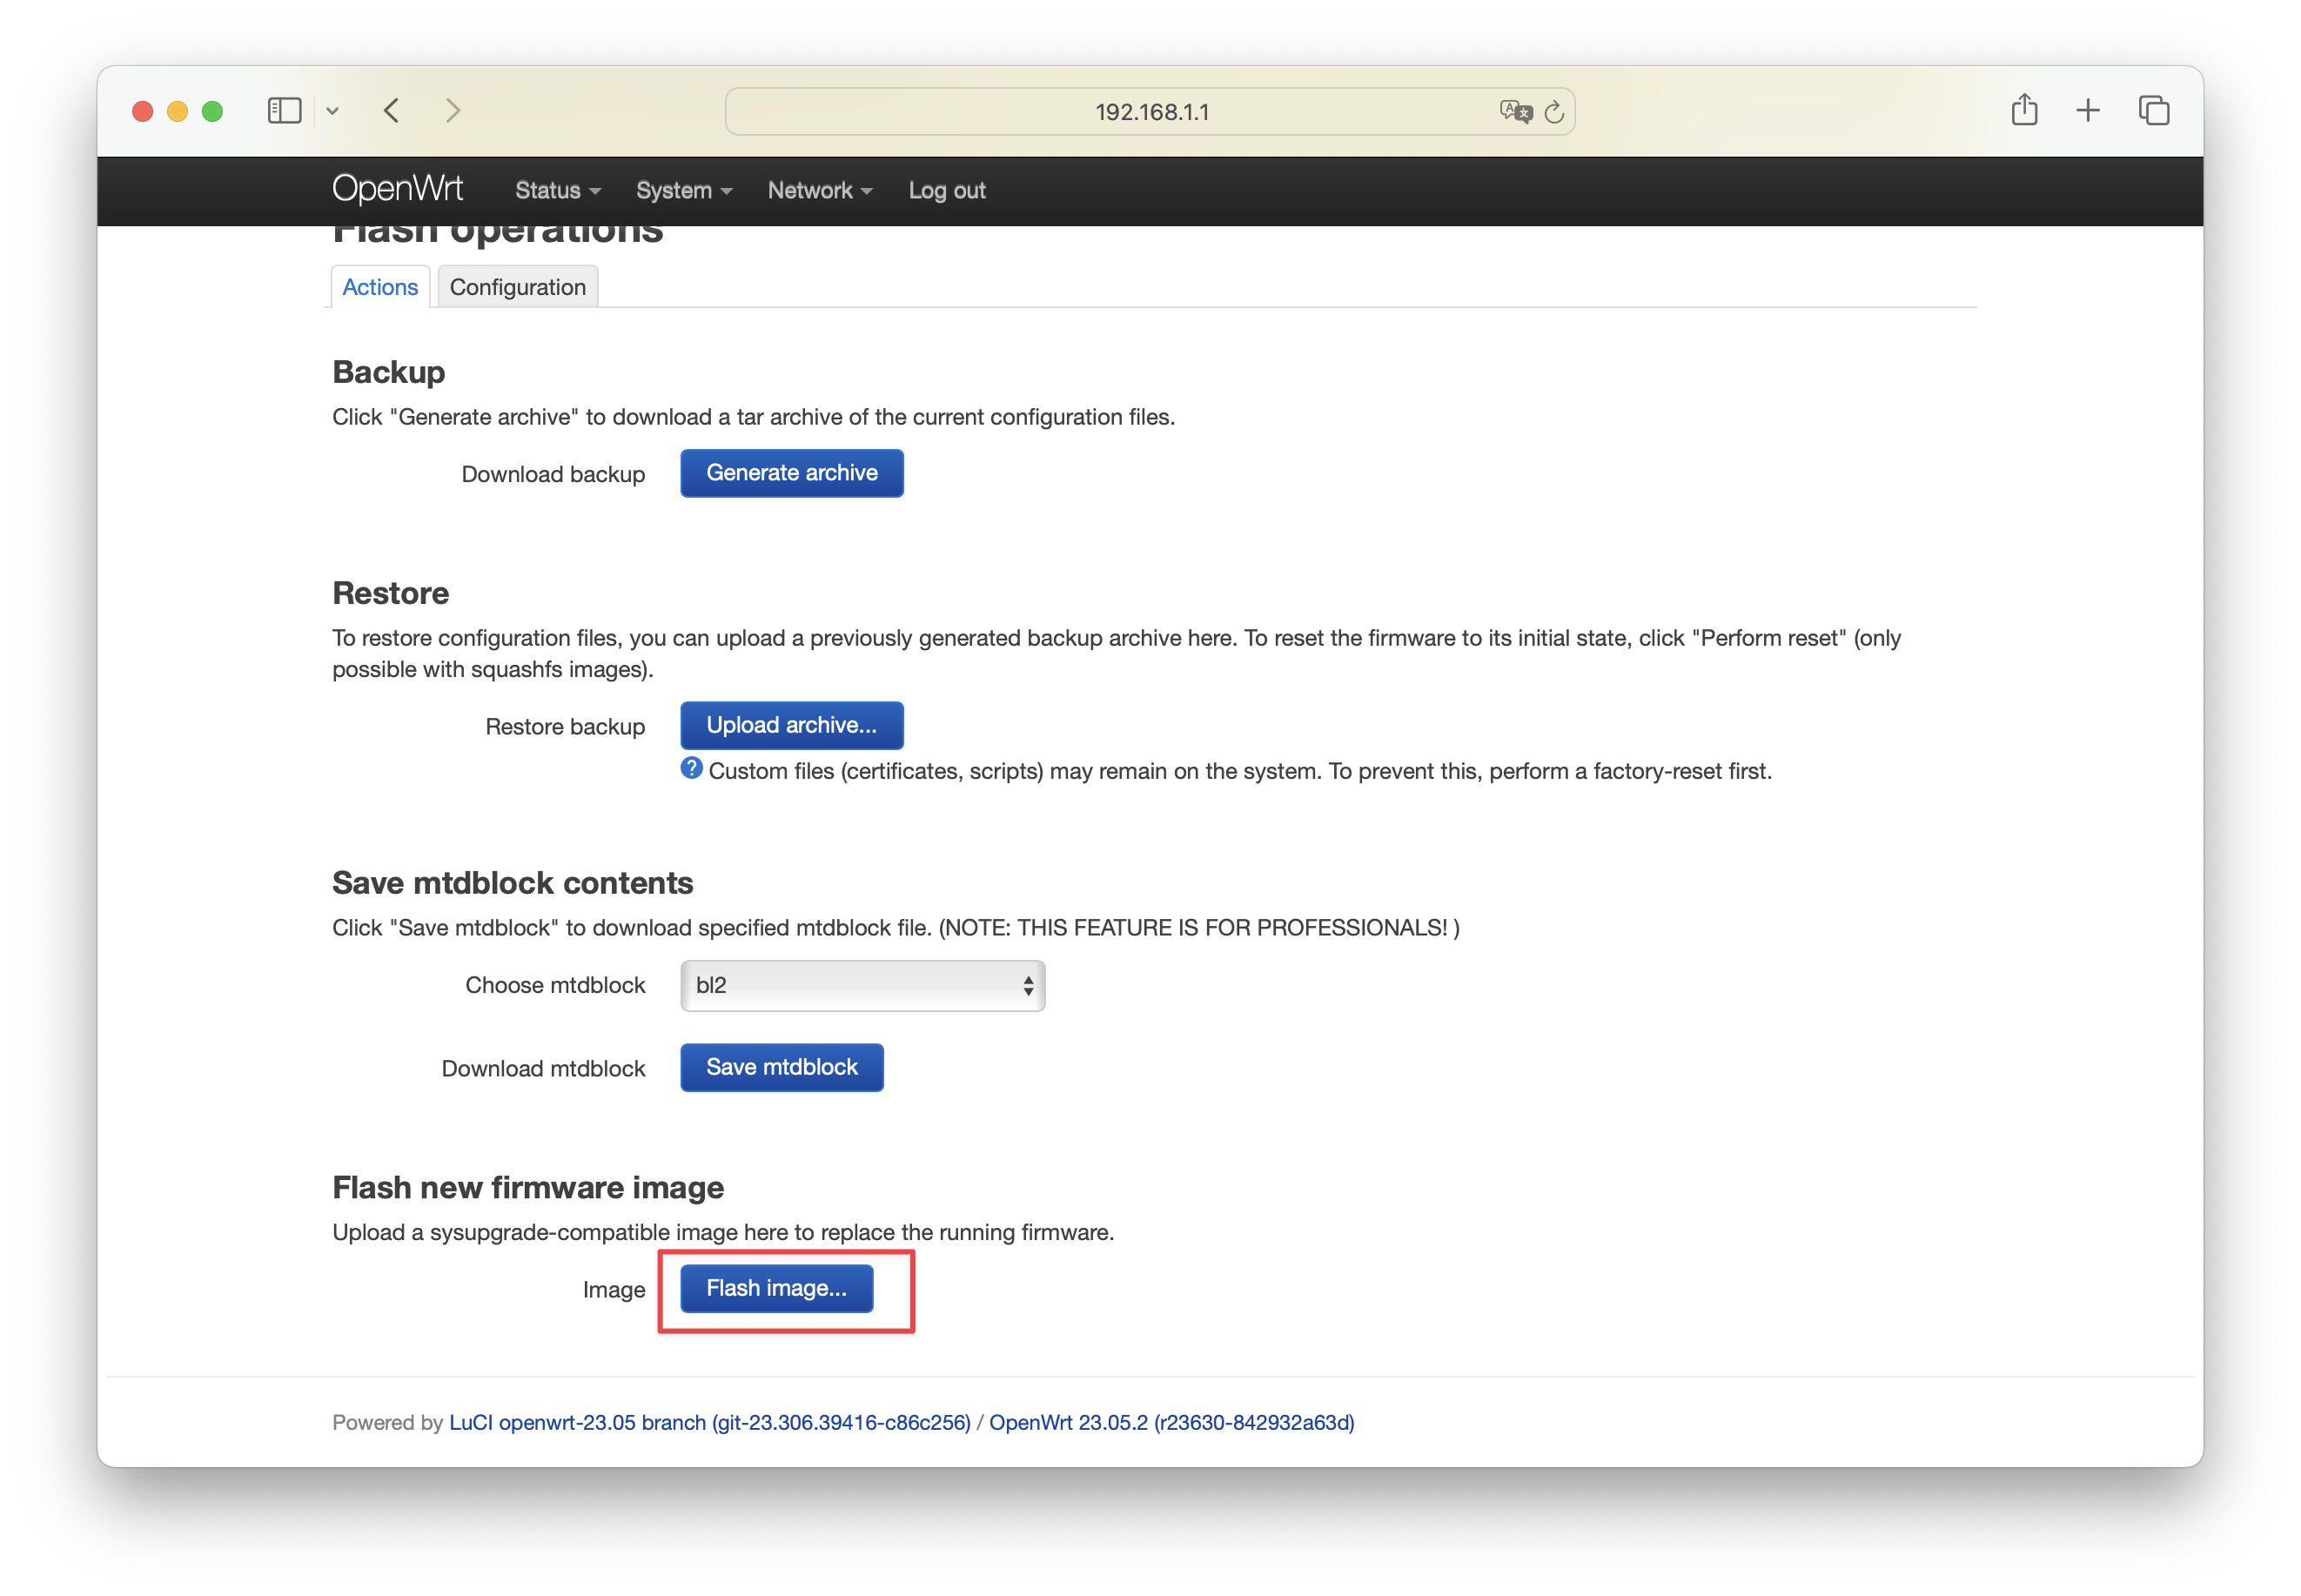Open the sidebar options chevron dropdown
The image size is (2301, 1596).
tap(333, 111)
